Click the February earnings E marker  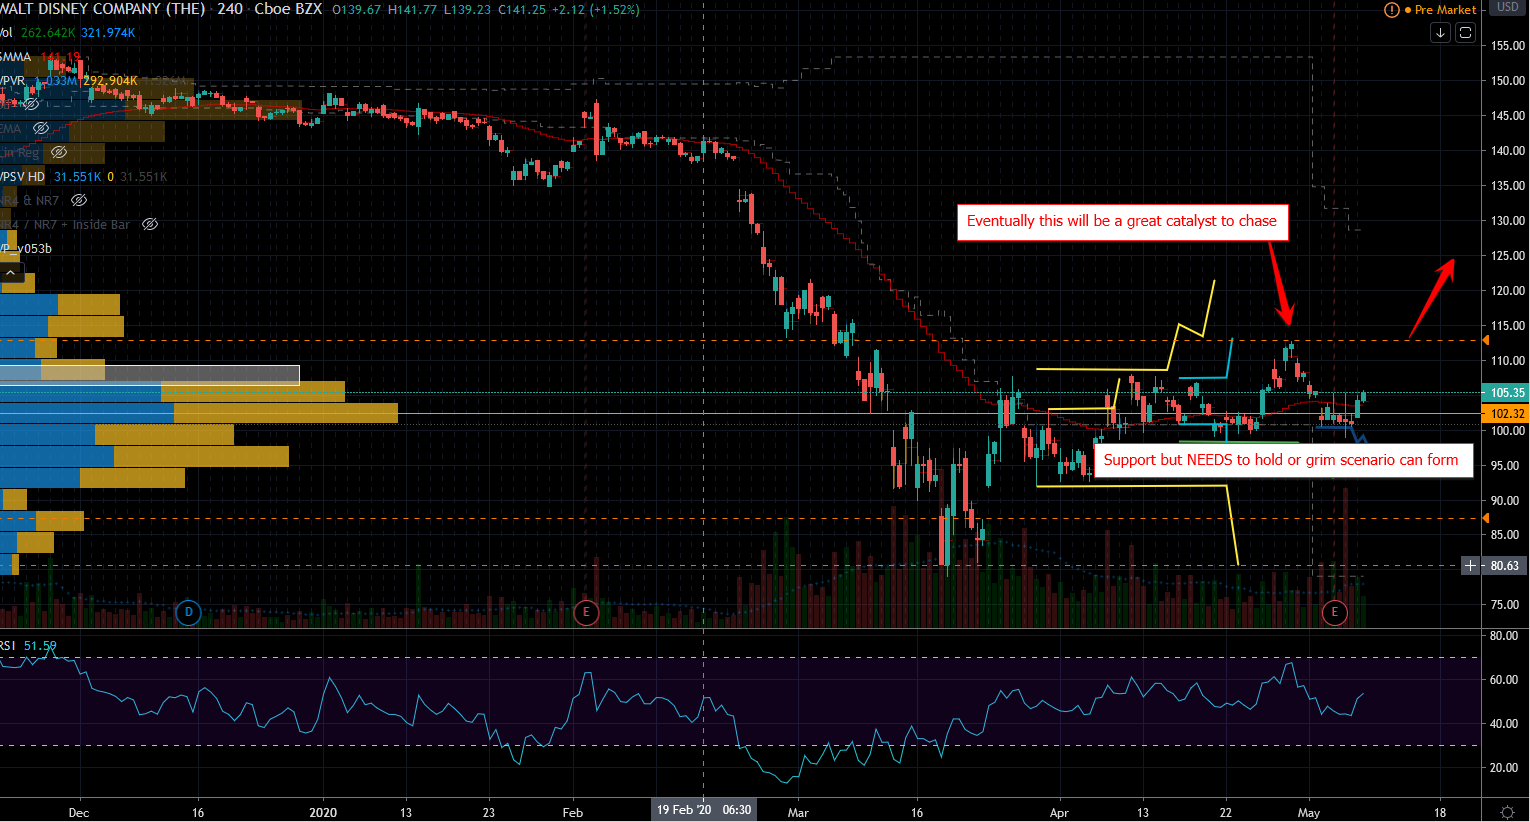pyautogui.click(x=586, y=612)
